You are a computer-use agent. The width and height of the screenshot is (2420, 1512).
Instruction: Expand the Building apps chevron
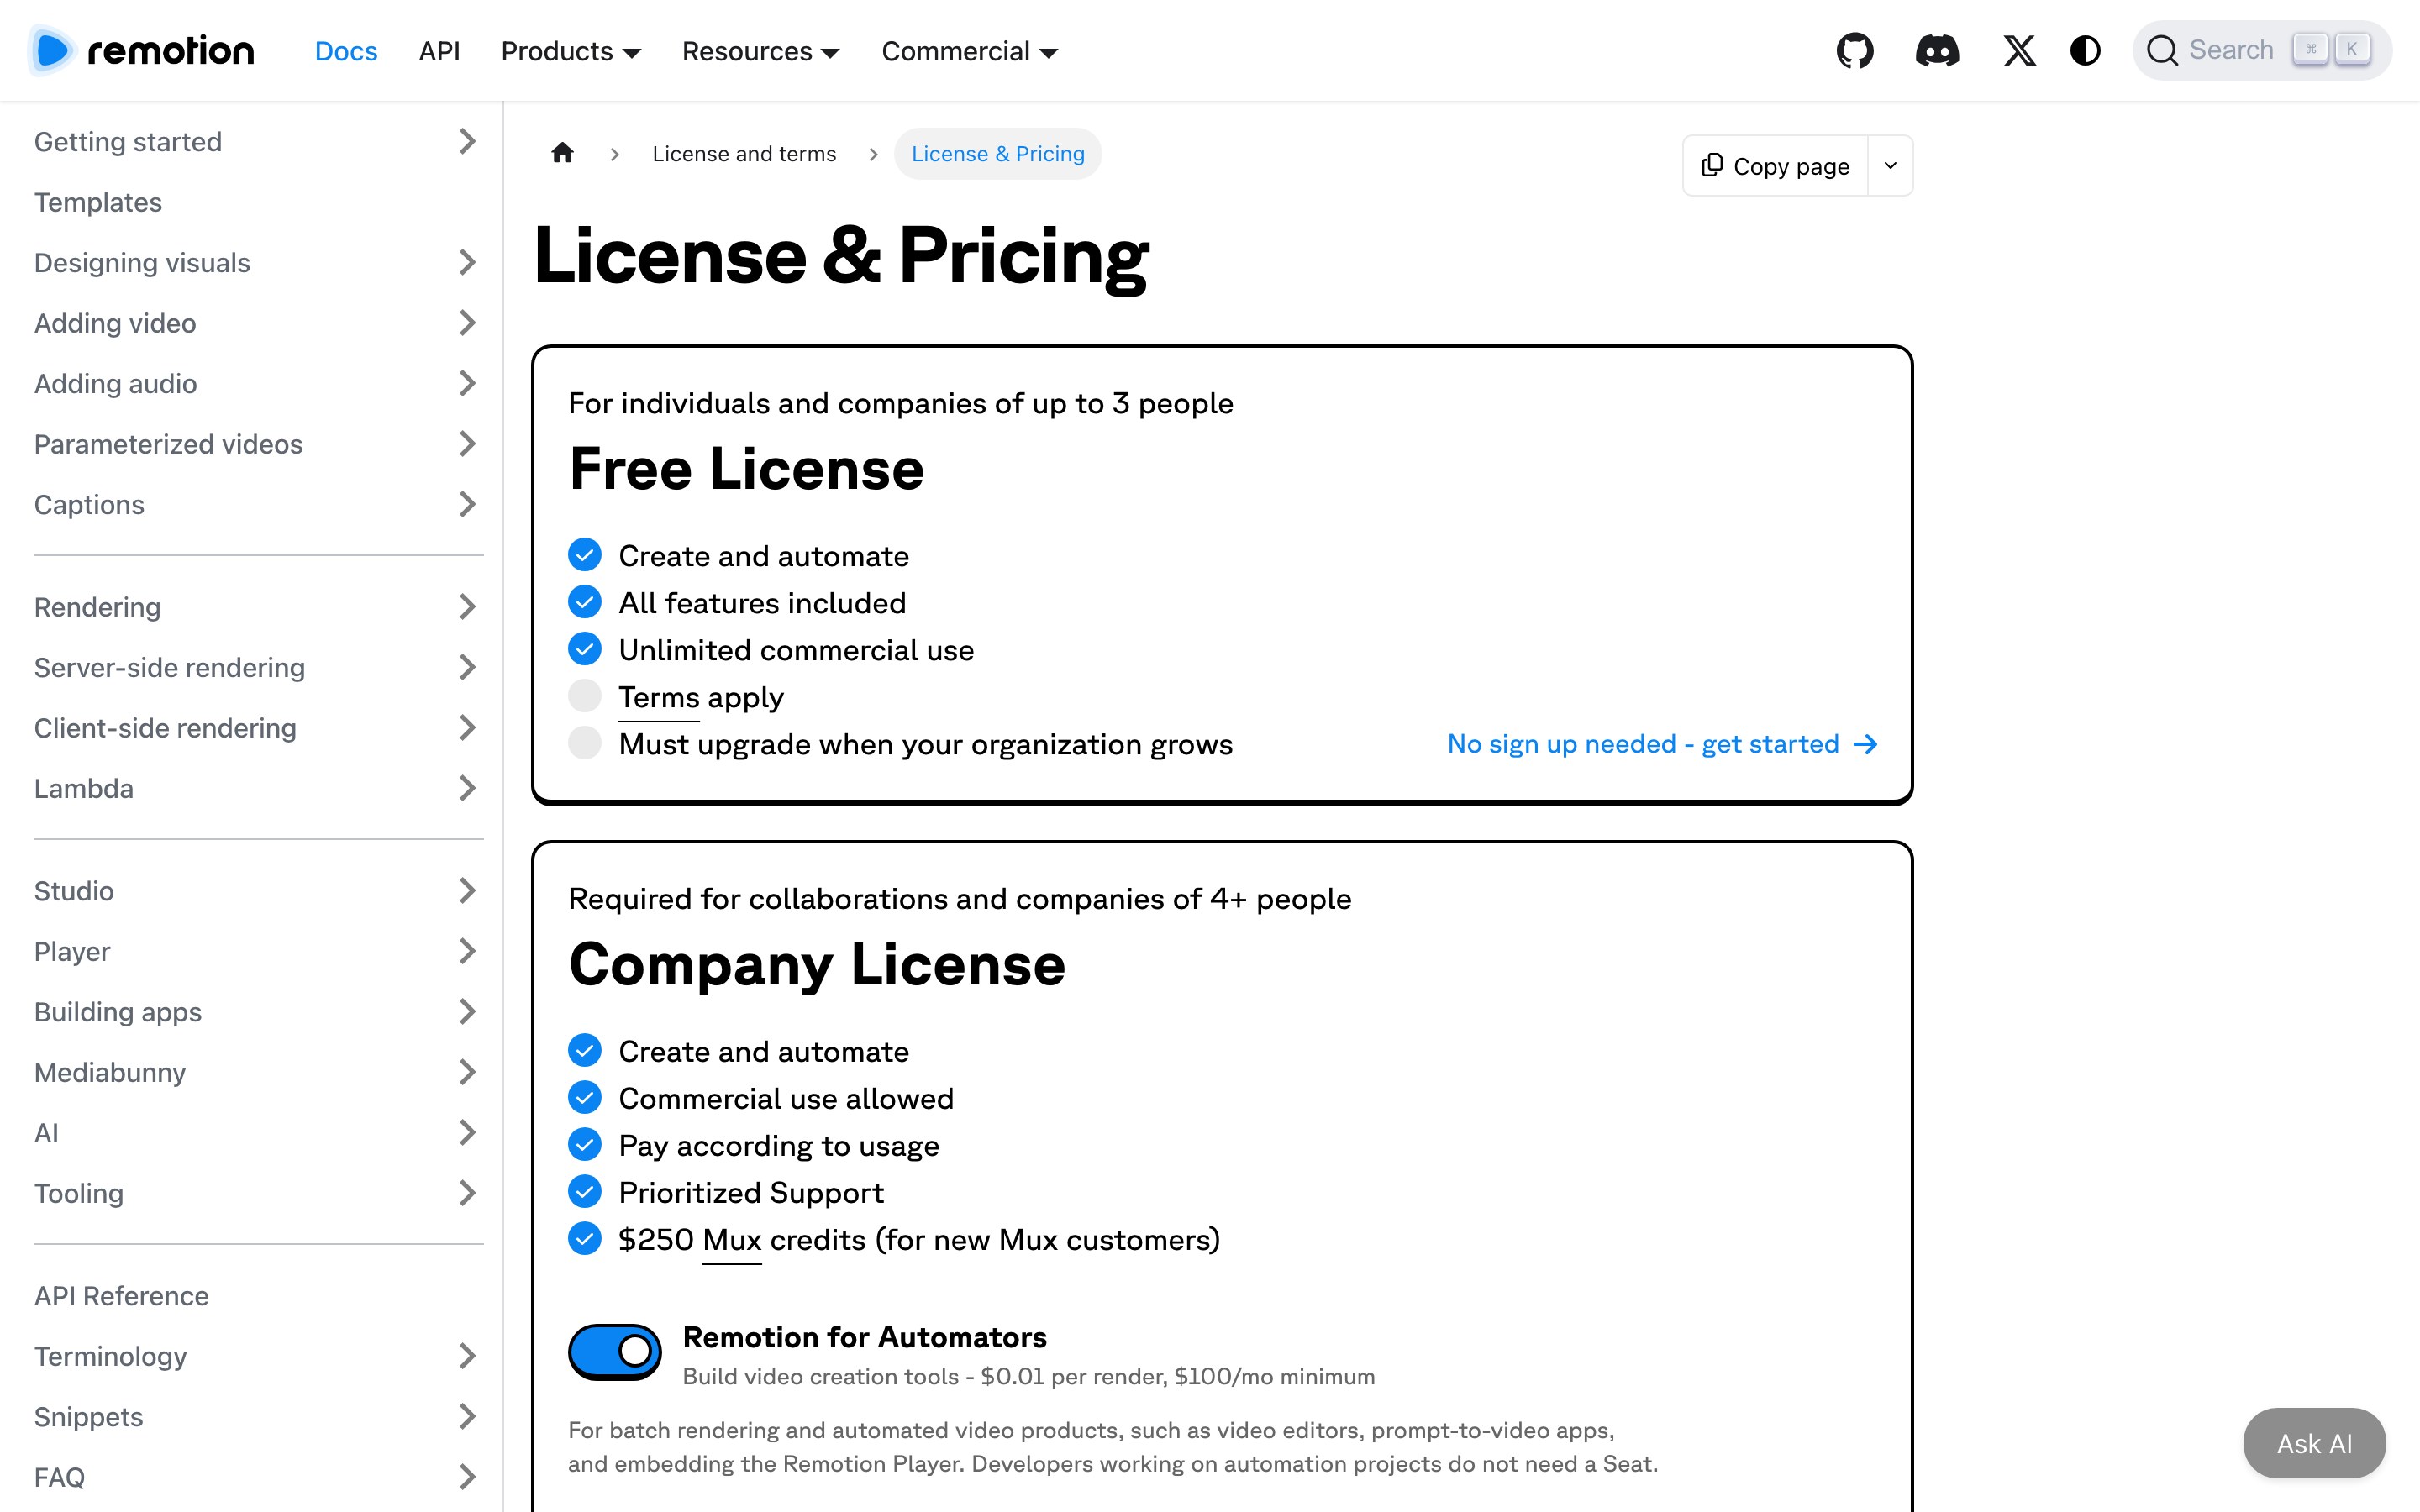pyautogui.click(x=467, y=1012)
